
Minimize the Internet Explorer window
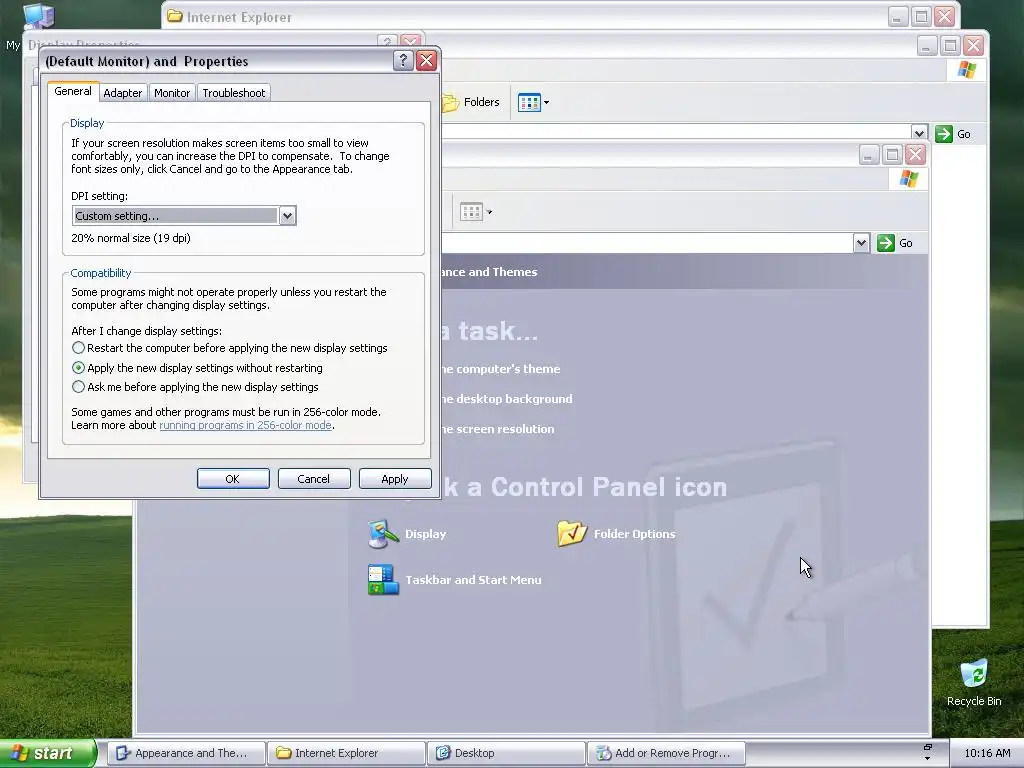(x=898, y=16)
